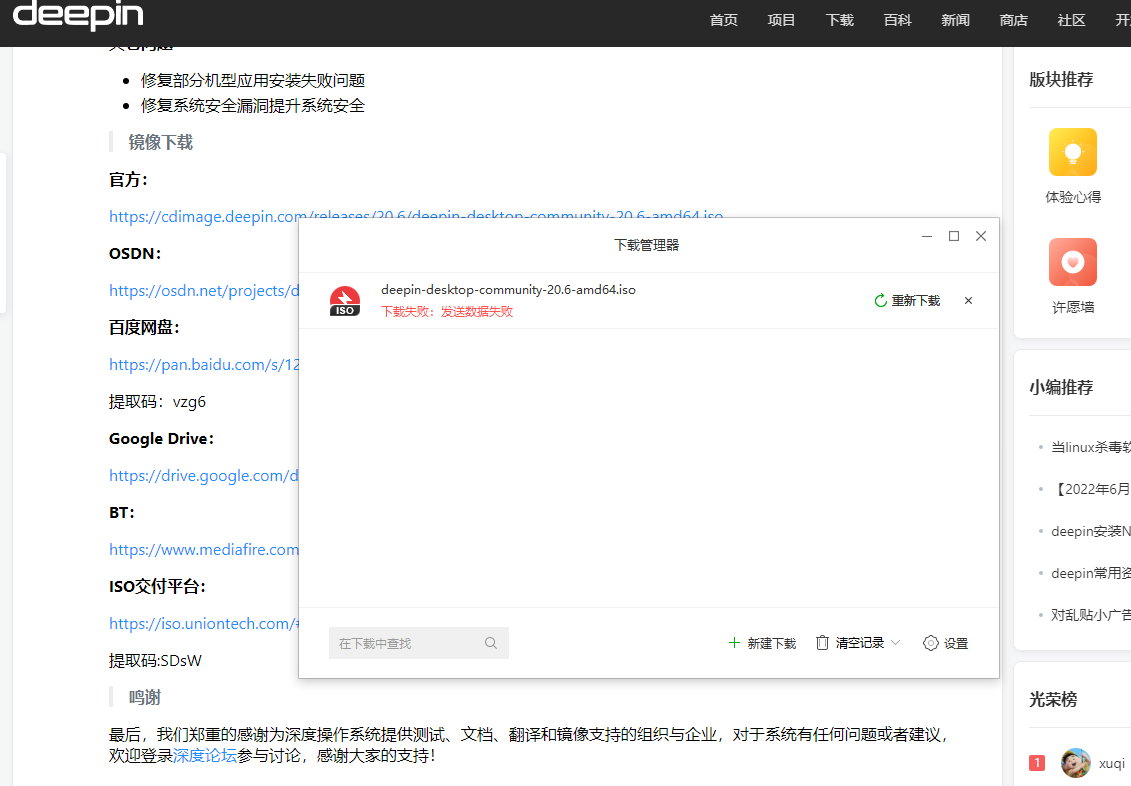
Task: Open the 新闻 nav item
Action: click(956, 20)
